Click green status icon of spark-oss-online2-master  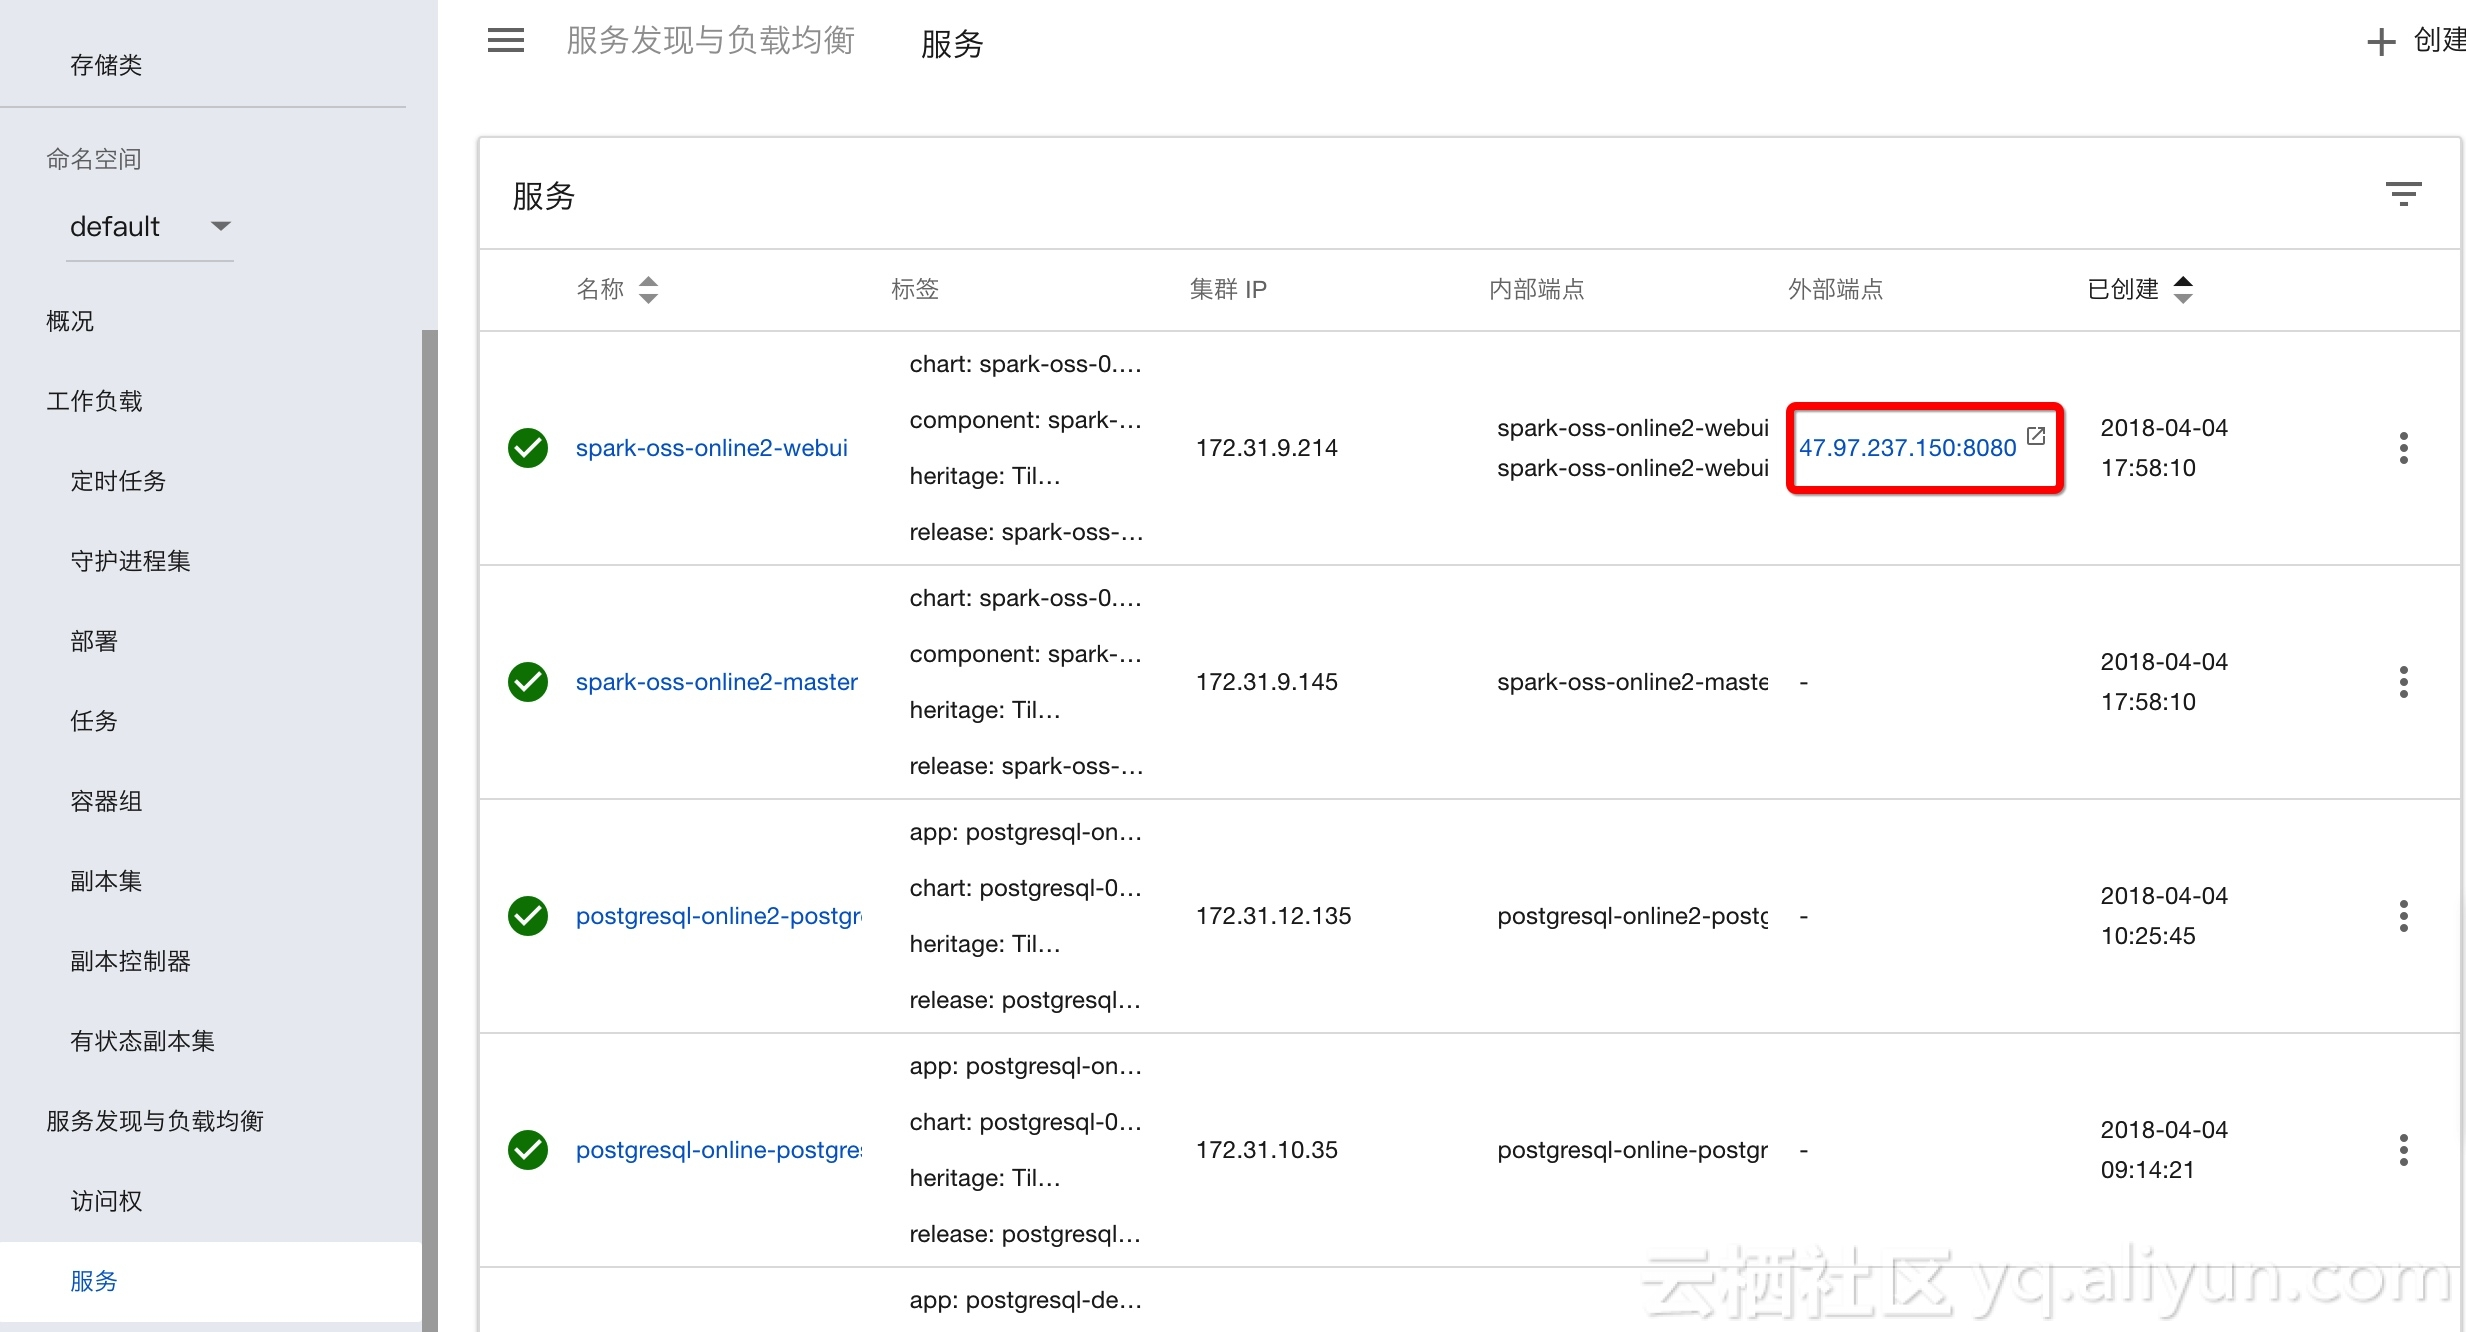click(x=528, y=682)
